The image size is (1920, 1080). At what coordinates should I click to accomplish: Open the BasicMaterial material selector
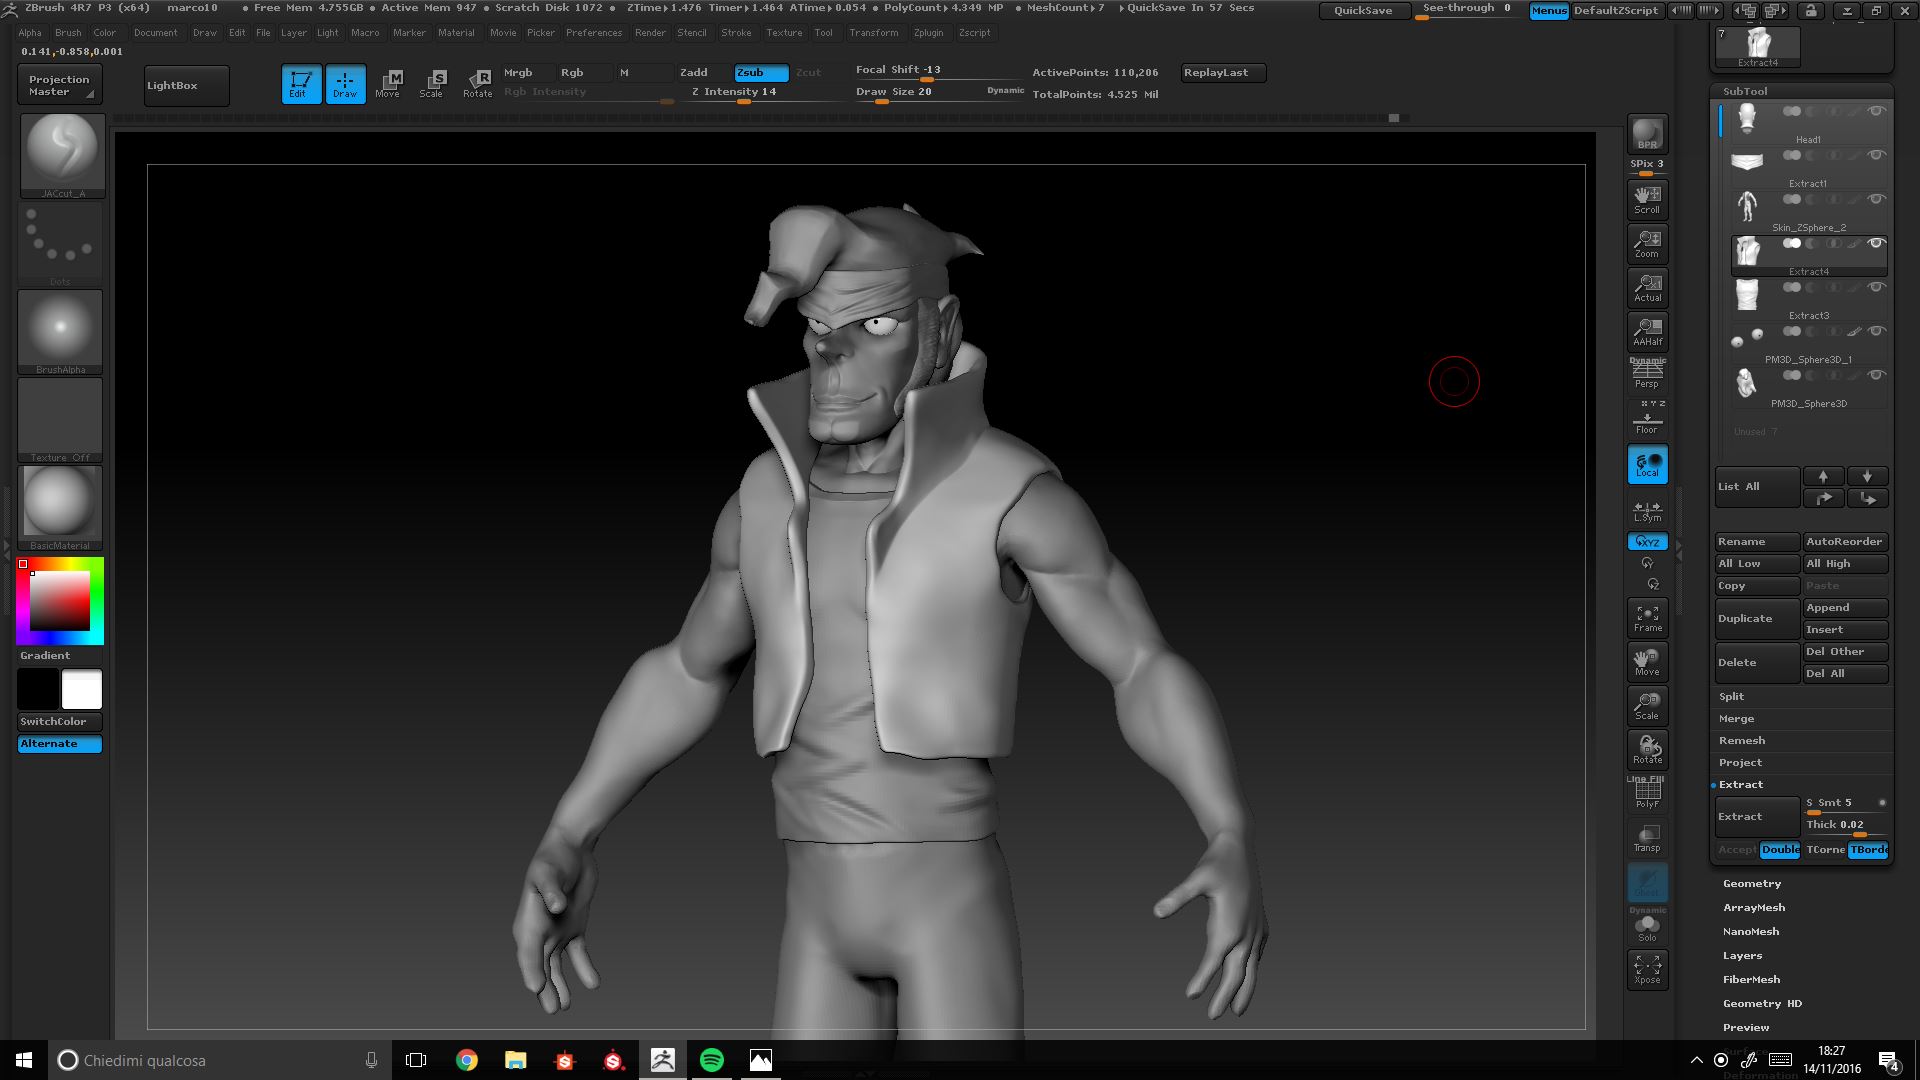pyautogui.click(x=61, y=508)
